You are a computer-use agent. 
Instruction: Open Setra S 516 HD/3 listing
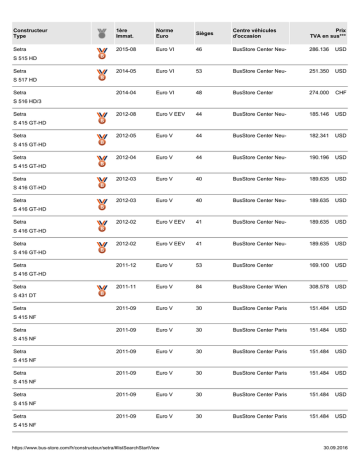(27, 97)
